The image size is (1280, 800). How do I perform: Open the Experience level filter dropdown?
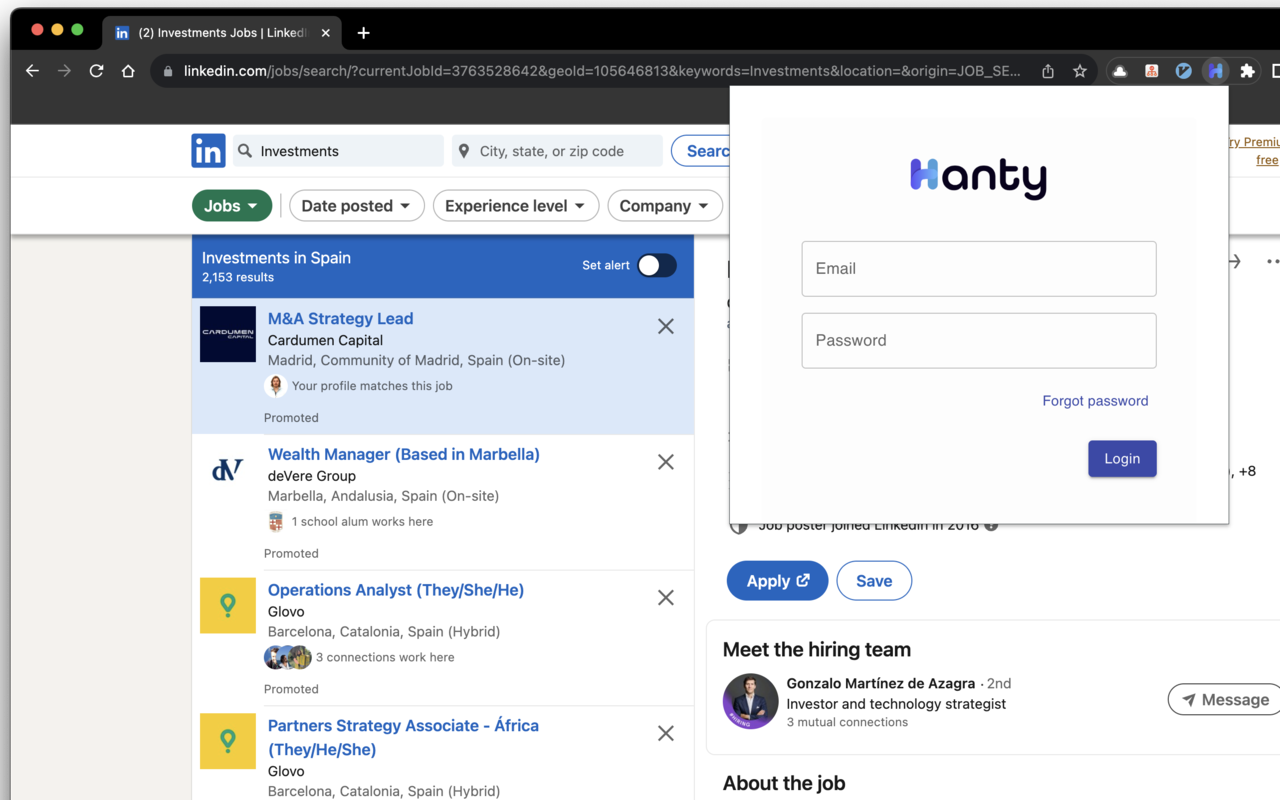point(515,205)
